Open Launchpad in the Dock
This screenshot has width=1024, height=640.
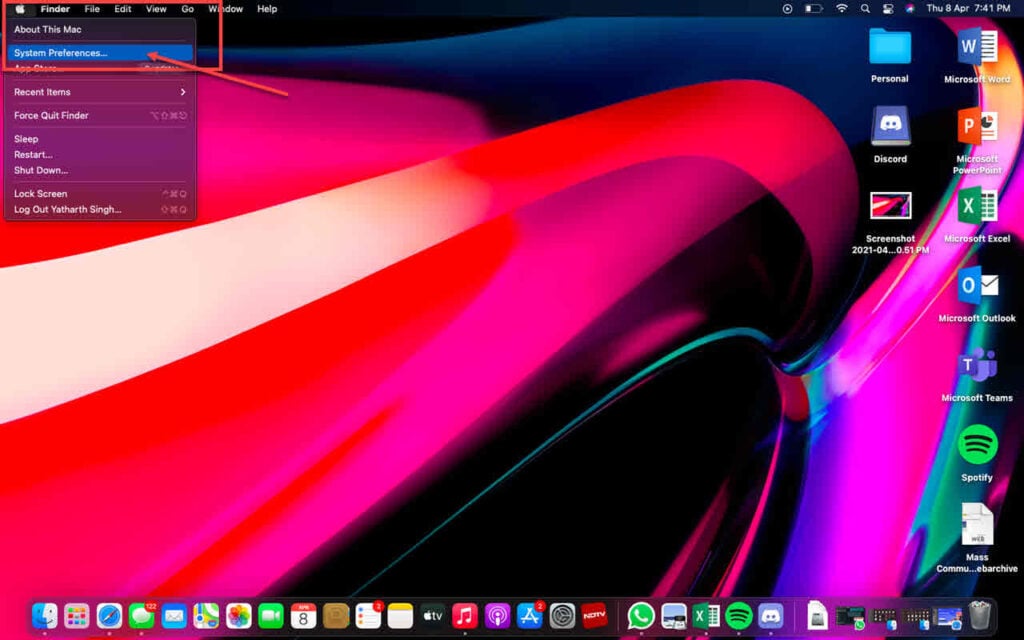[76, 616]
